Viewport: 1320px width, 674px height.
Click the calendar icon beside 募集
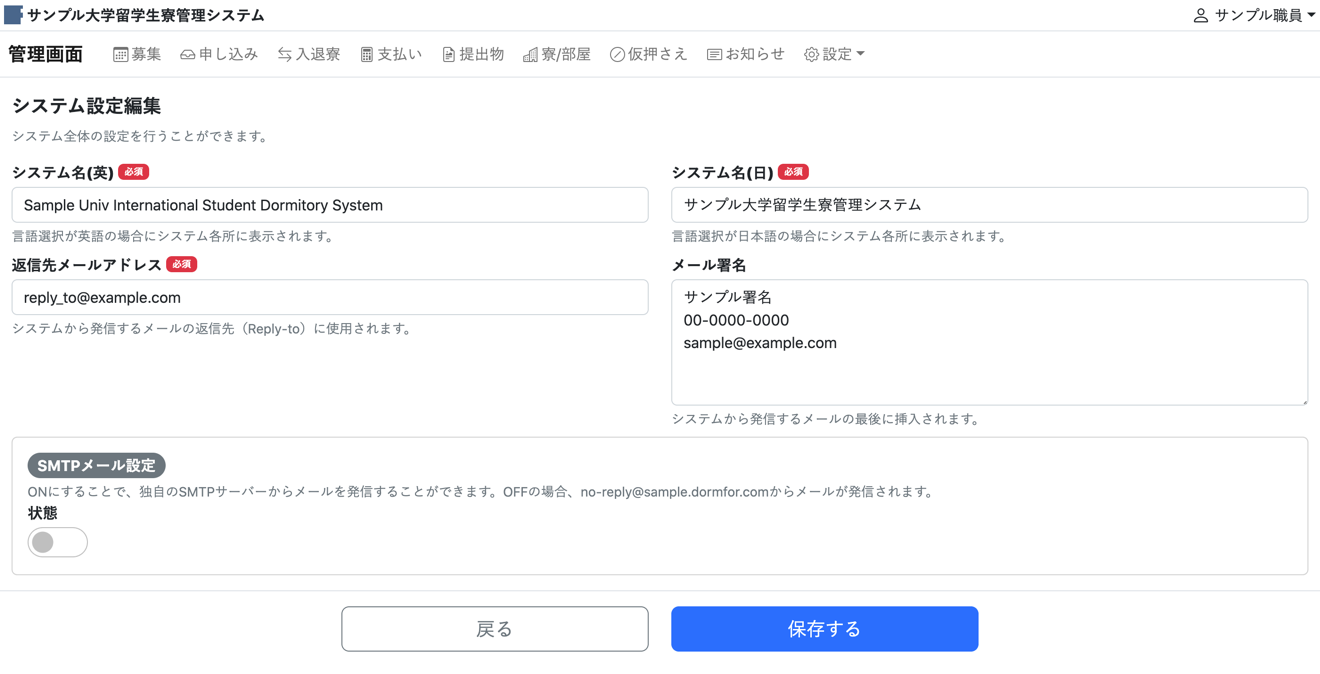click(120, 55)
